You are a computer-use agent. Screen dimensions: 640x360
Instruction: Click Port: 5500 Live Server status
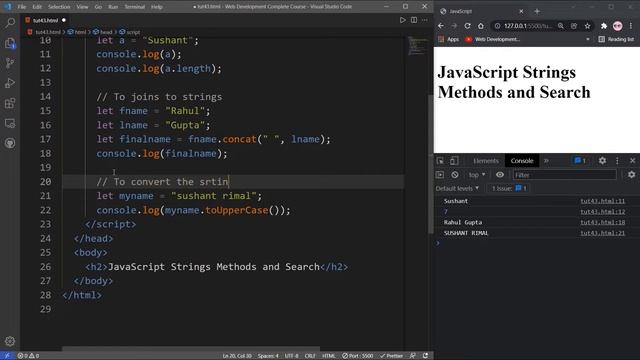click(358, 356)
